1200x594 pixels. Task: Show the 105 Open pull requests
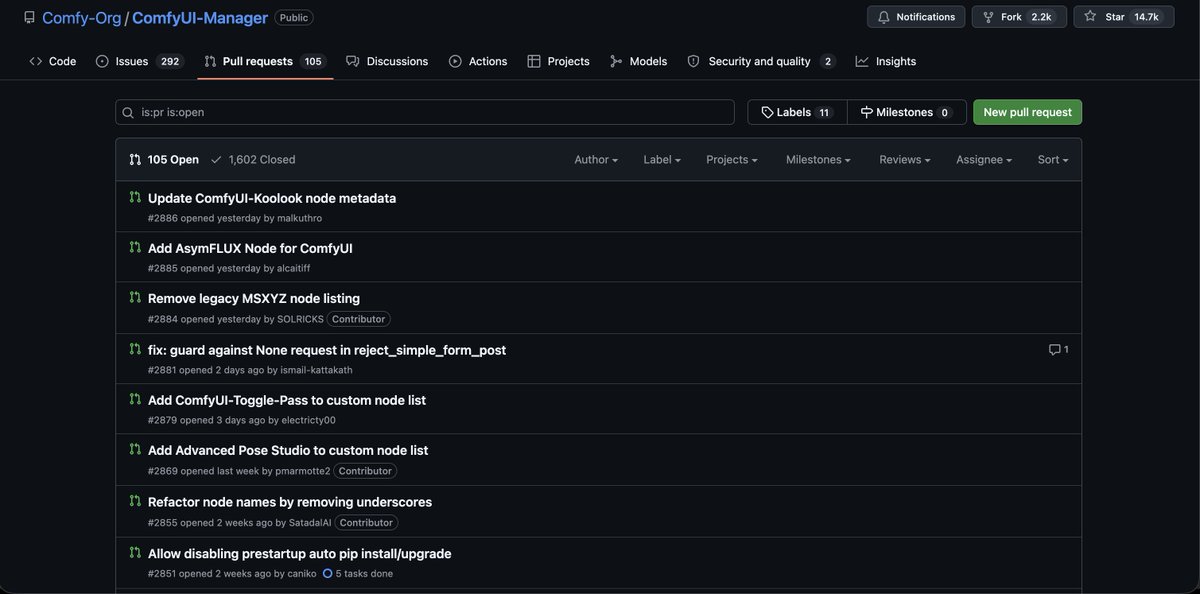coord(164,159)
